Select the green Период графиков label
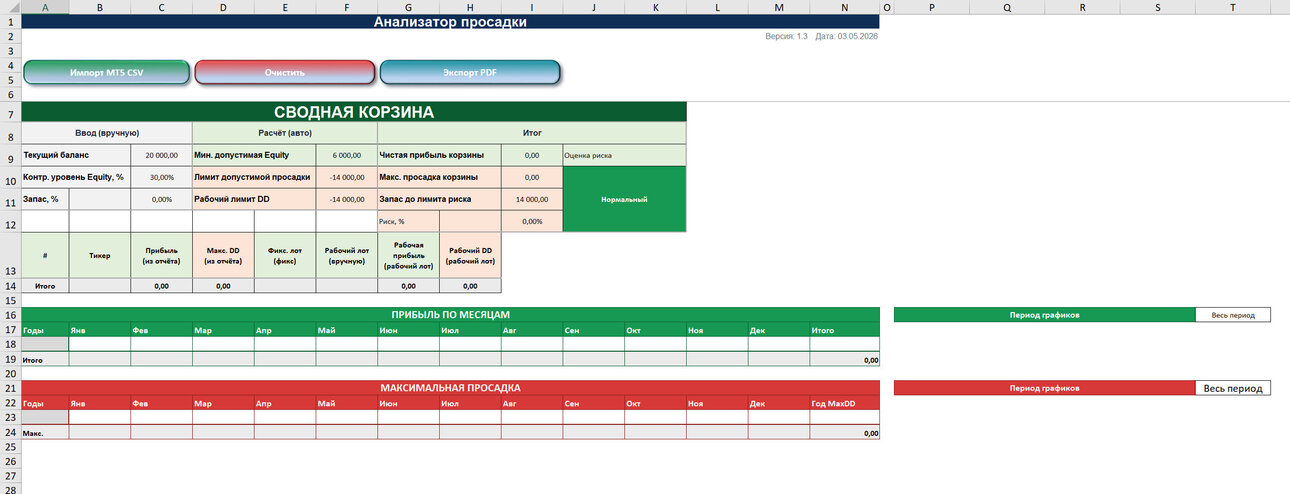1290x494 pixels. point(1044,315)
